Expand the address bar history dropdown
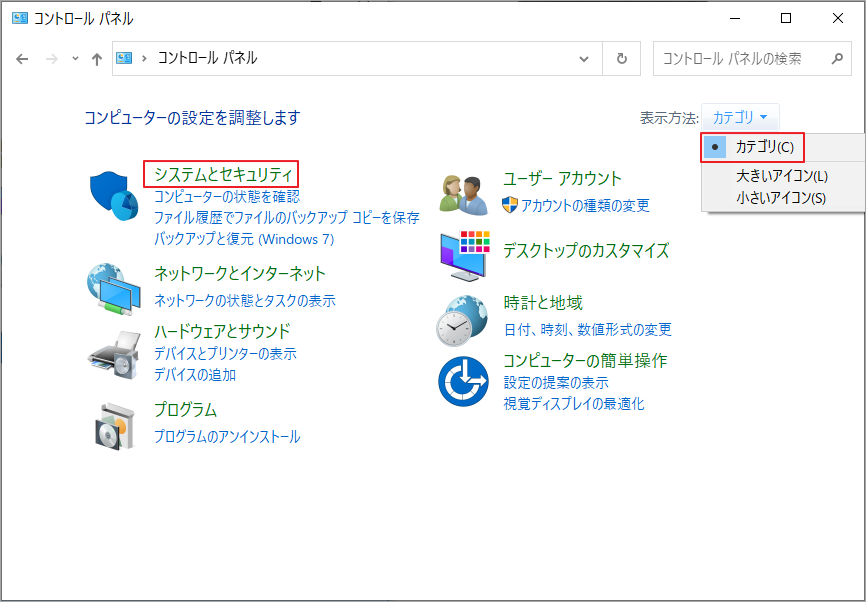Image resolution: width=866 pixels, height=602 pixels. [x=584, y=59]
